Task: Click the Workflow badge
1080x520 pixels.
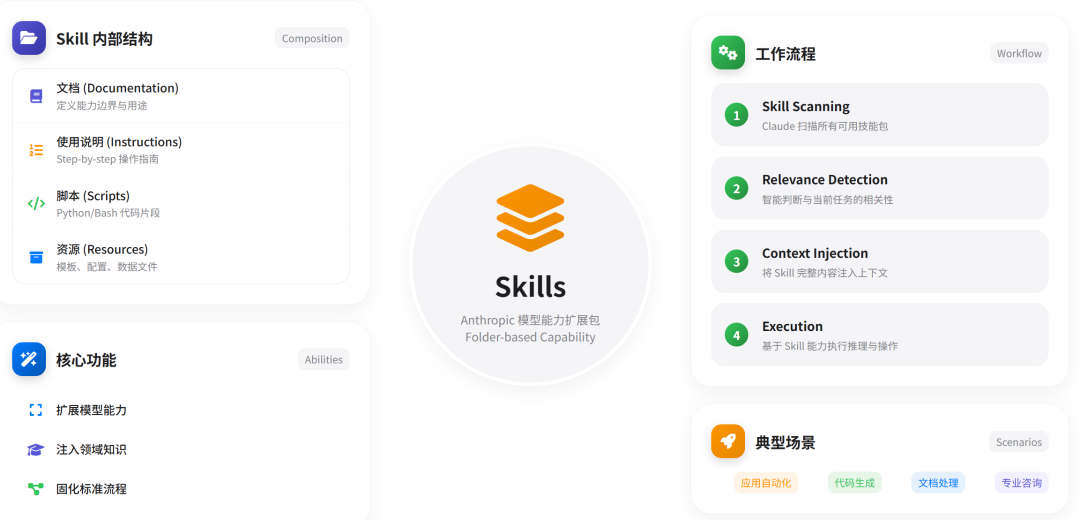Action: (1019, 52)
